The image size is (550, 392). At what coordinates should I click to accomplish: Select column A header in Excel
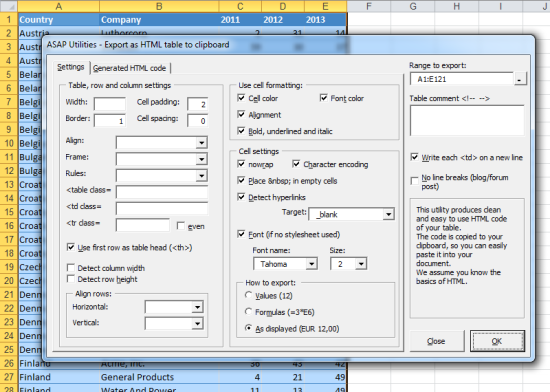tap(58, 6)
